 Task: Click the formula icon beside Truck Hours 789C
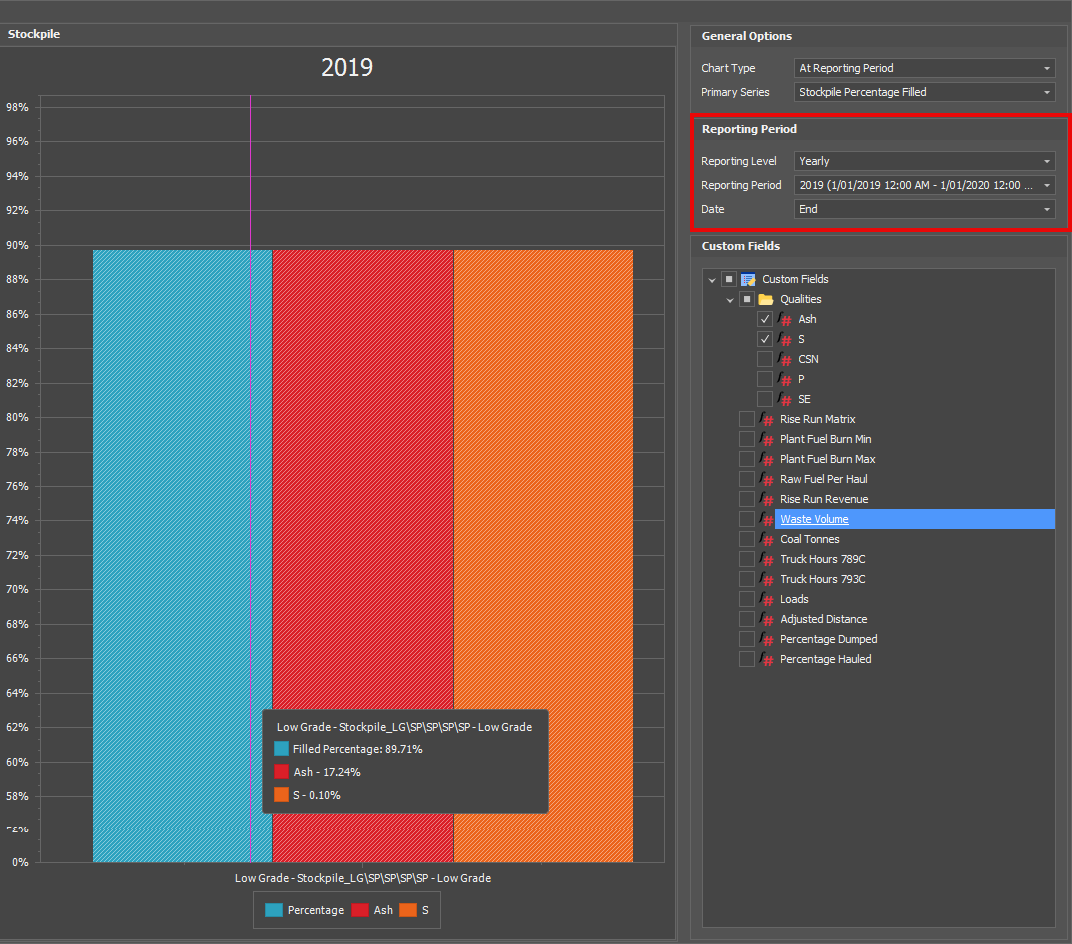(x=767, y=559)
